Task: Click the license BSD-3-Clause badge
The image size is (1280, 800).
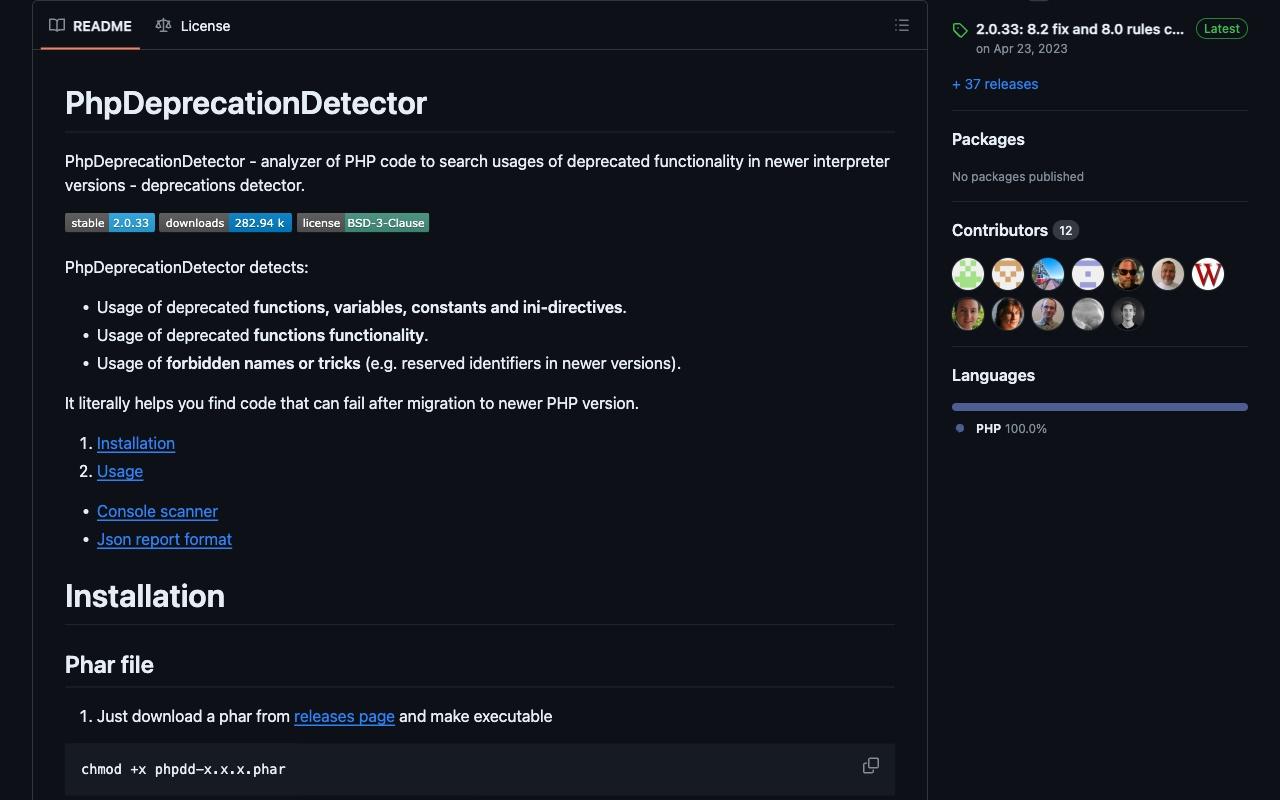Action: (363, 223)
